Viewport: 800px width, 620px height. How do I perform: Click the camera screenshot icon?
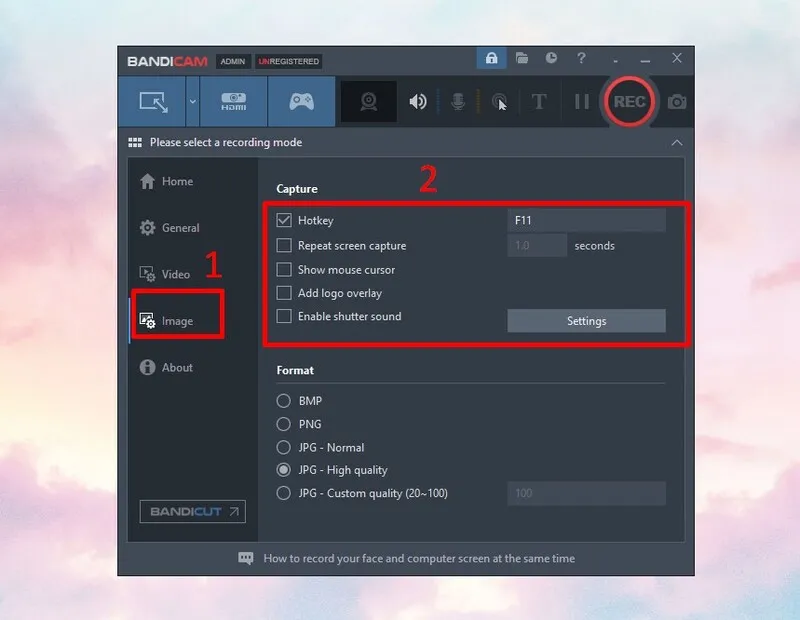(678, 101)
